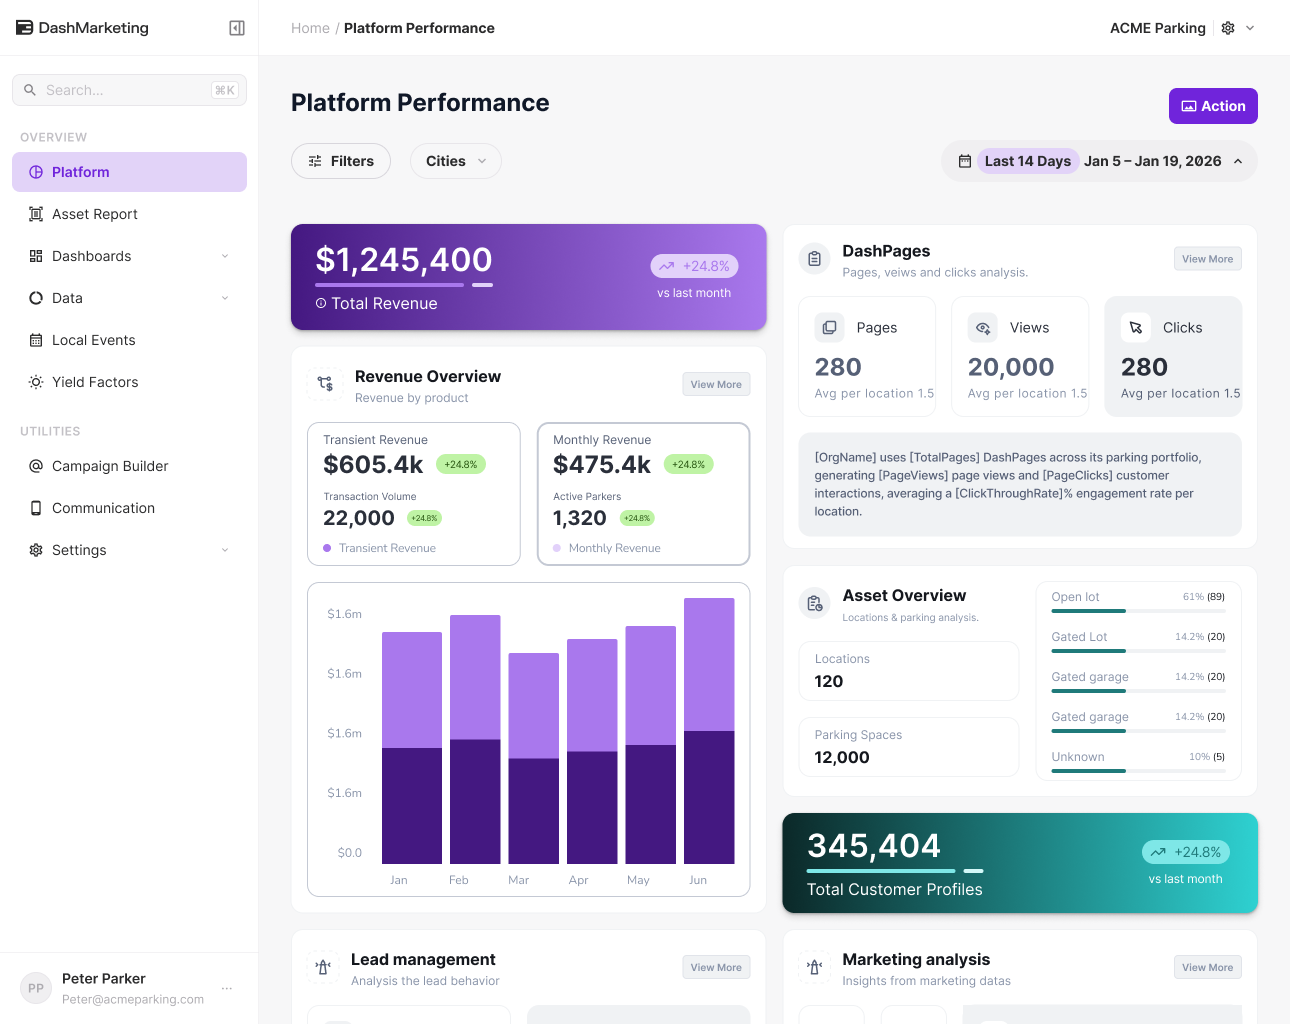1290x1024 pixels.
Task: Focus the sidebar Search field
Action: [x=129, y=90]
